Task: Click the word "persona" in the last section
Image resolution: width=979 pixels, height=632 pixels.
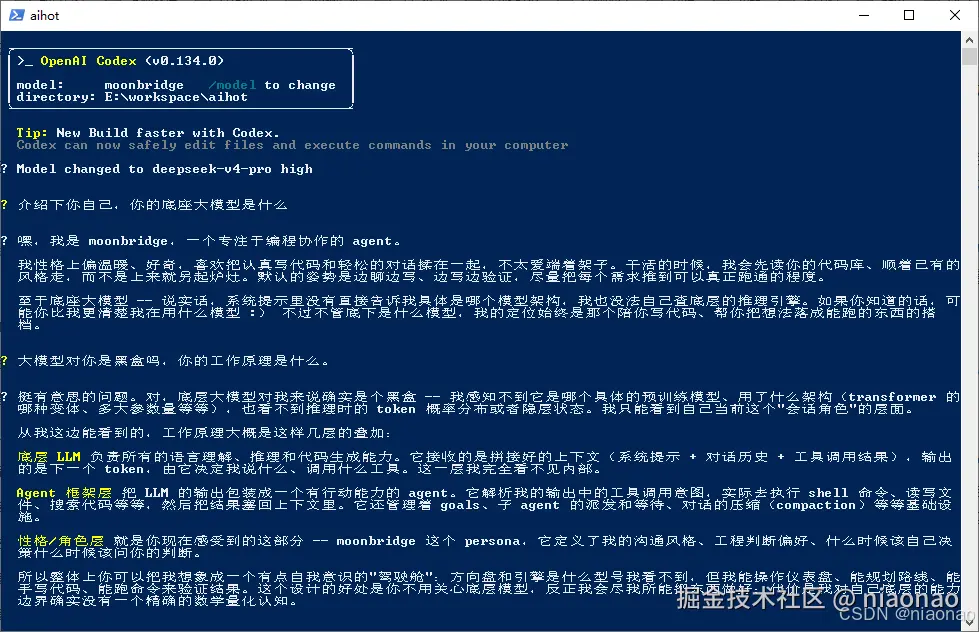Action: pos(492,541)
